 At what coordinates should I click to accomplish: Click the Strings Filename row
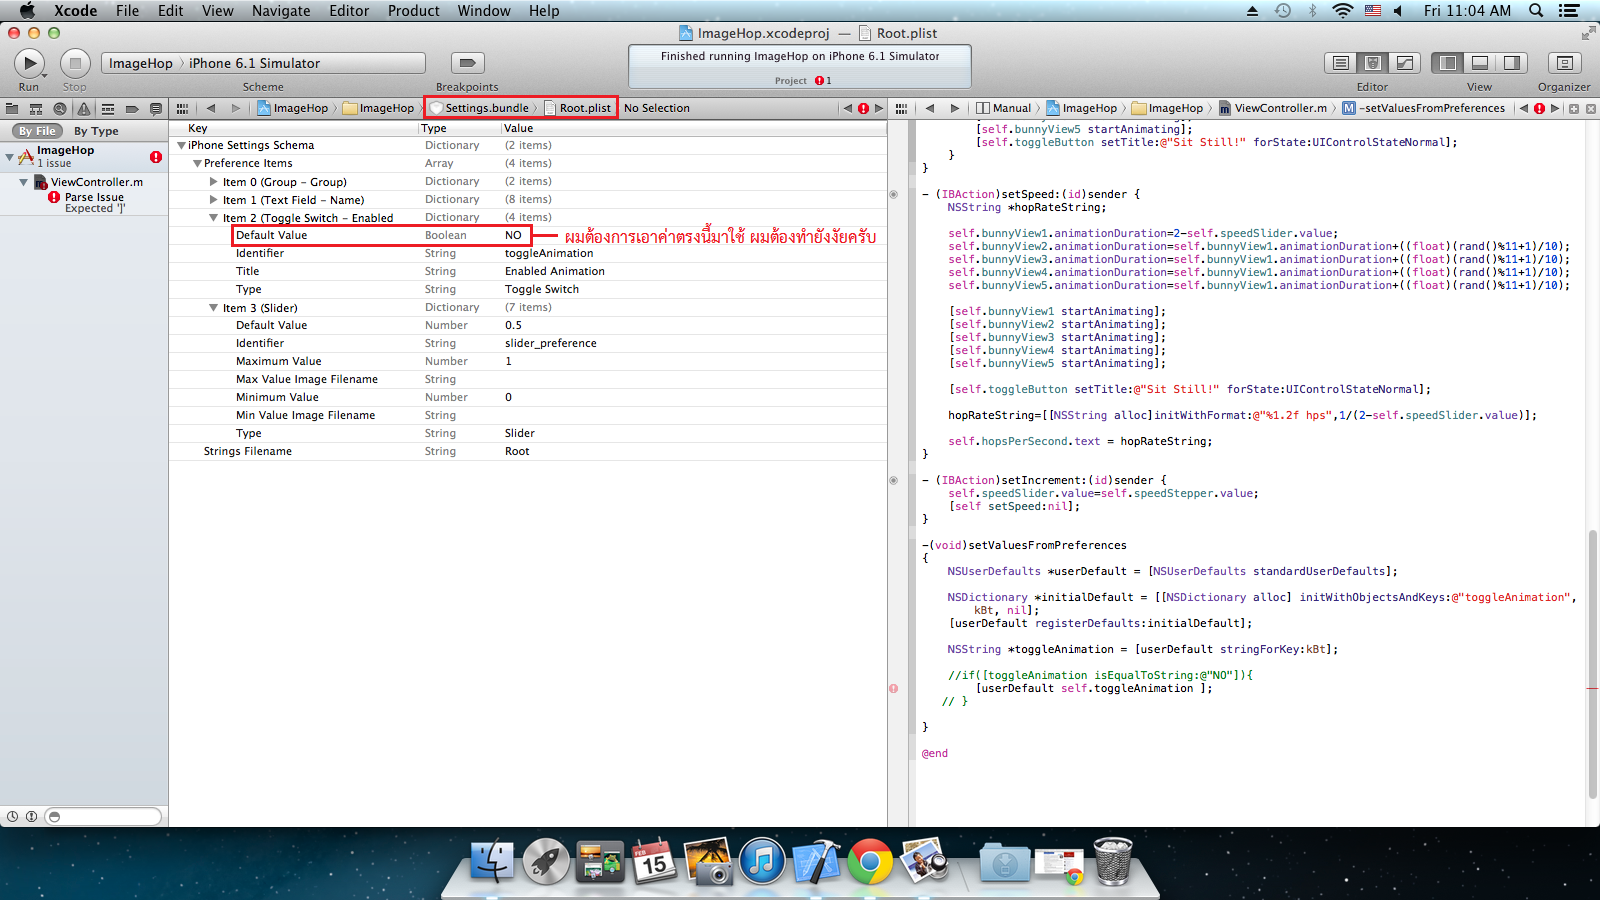click(527, 452)
